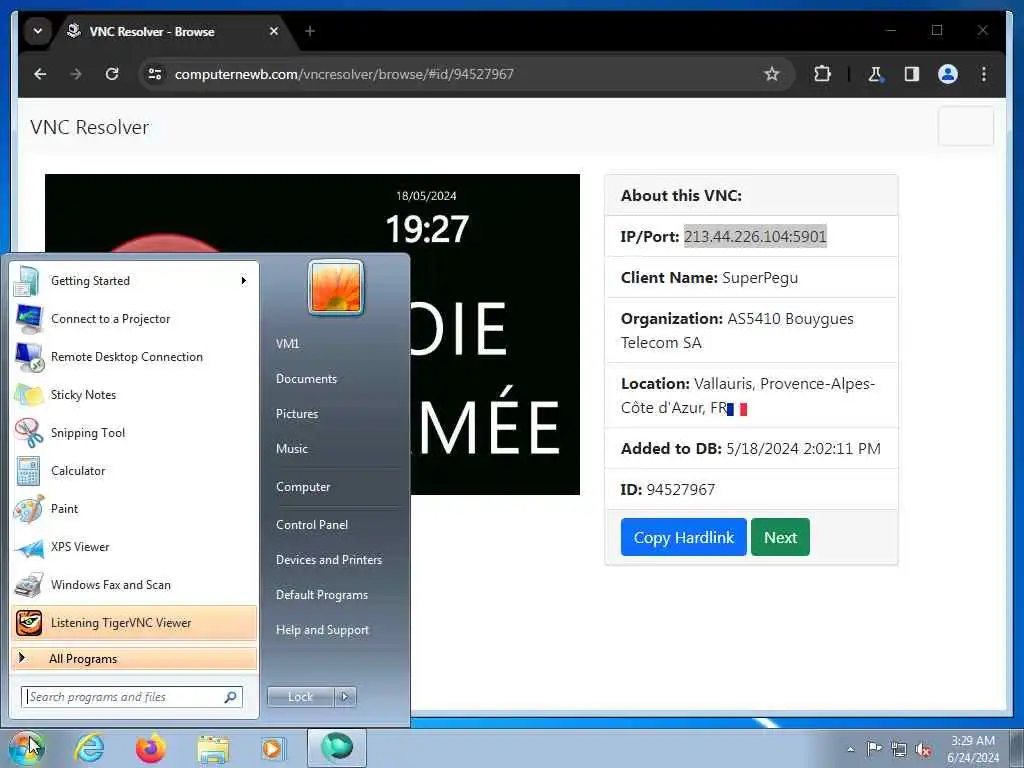
Task: Select Listening TigerVNC Viewer entry
Action: click(x=134, y=623)
